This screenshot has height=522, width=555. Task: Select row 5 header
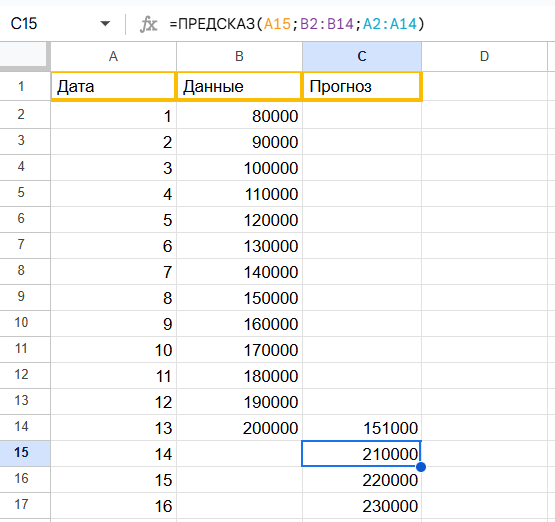click(21, 193)
